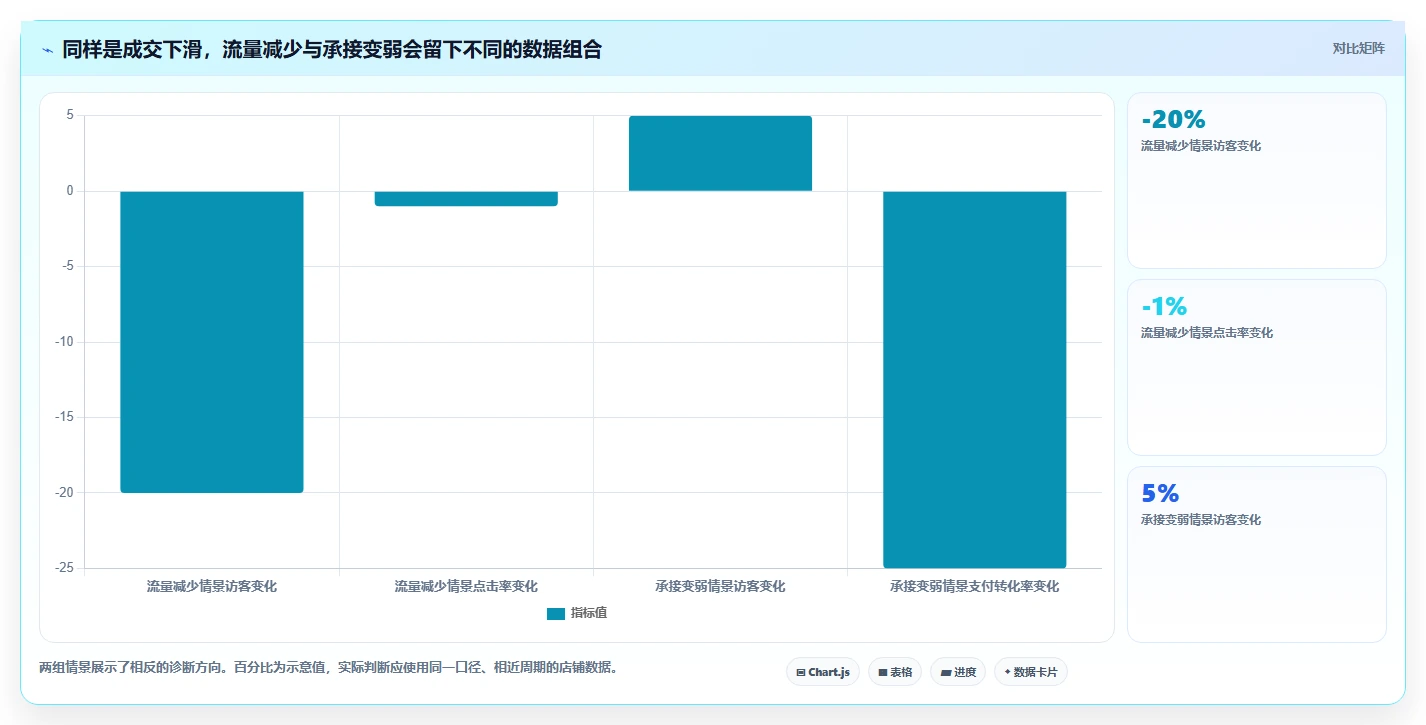Click card caption 流量减少情景点击率变化
This screenshot has height=725, width=1426.
[1207, 333]
